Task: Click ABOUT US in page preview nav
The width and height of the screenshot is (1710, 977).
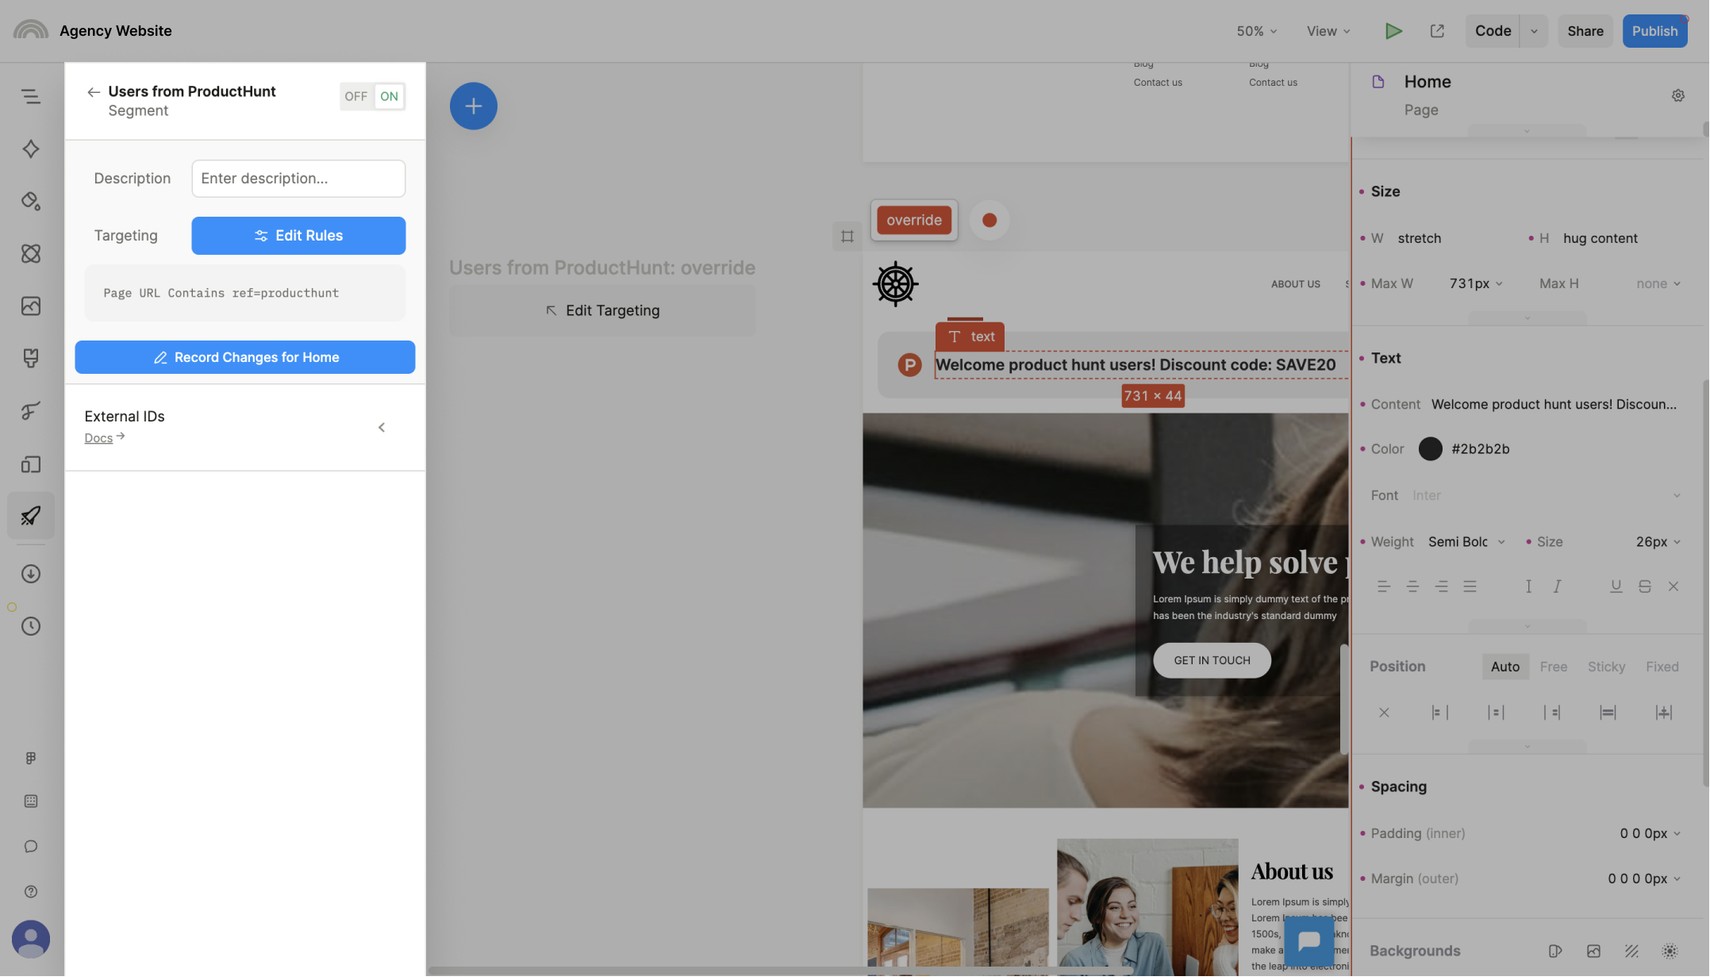Action: coord(1295,285)
